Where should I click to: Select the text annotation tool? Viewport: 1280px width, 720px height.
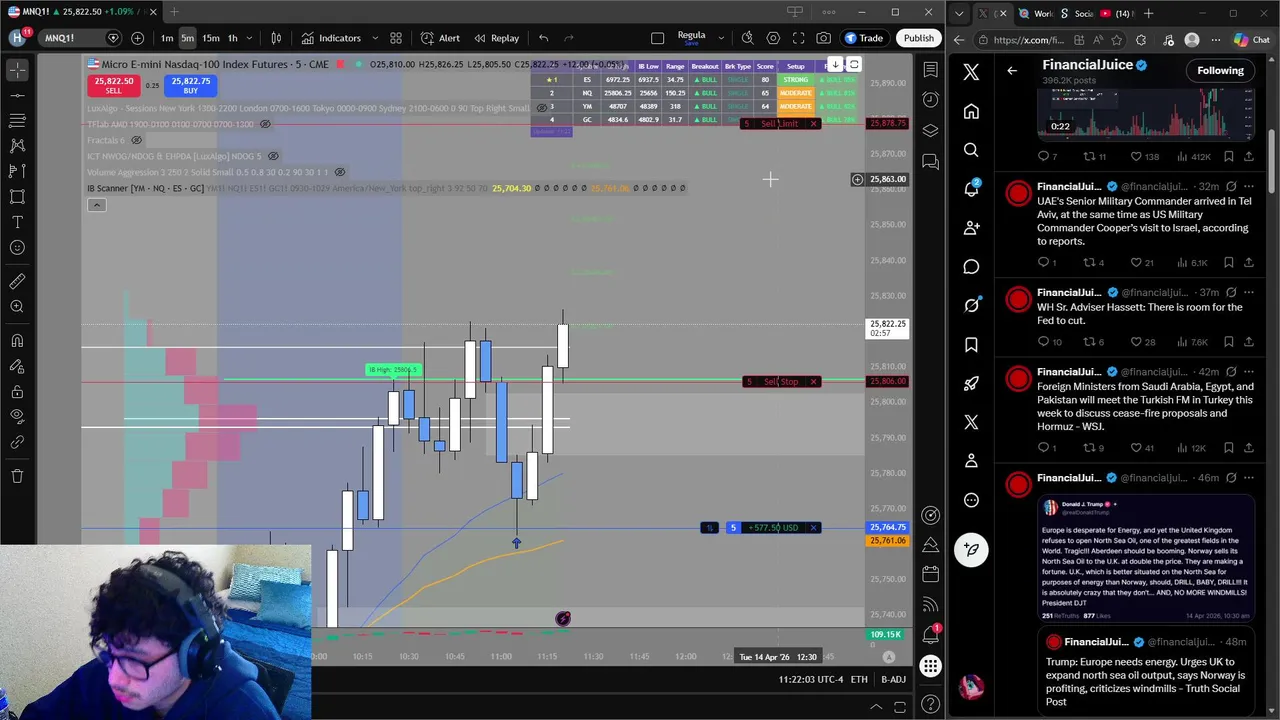click(x=17, y=222)
